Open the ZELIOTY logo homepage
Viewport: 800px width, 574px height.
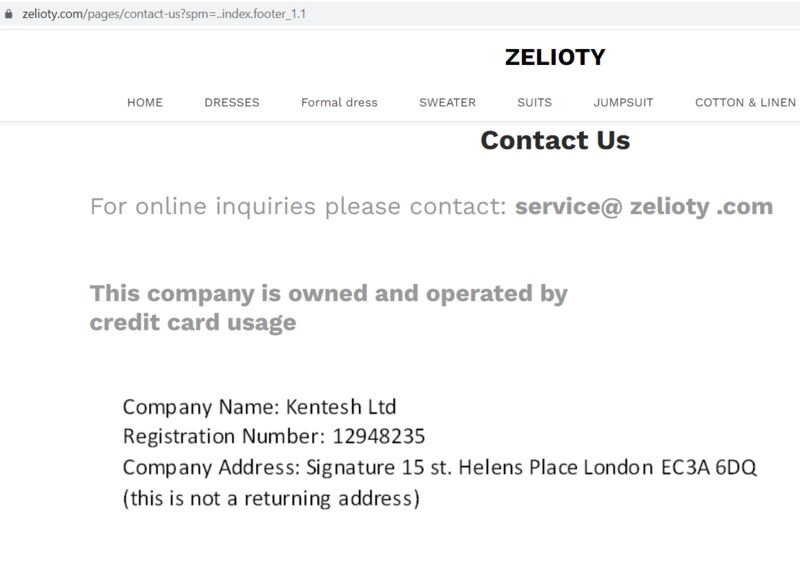555,57
